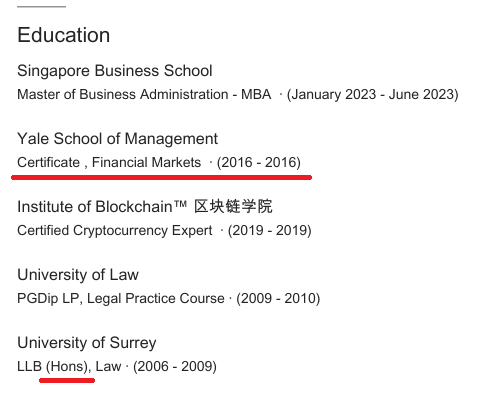Click the gray divider line above Education
This screenshot has width=480, height=396.
tap(41, 6)
